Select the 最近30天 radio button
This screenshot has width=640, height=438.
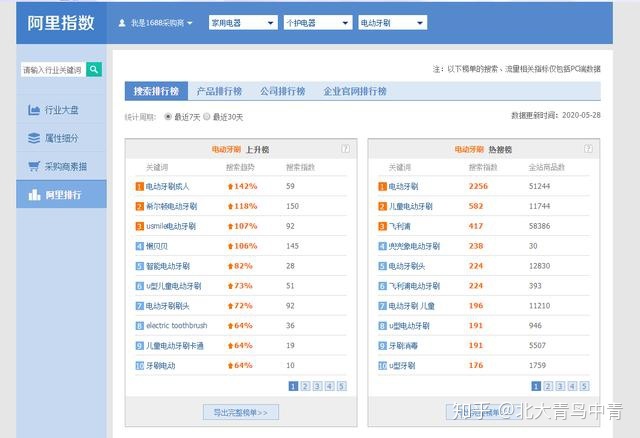click(x=207, y=117)
